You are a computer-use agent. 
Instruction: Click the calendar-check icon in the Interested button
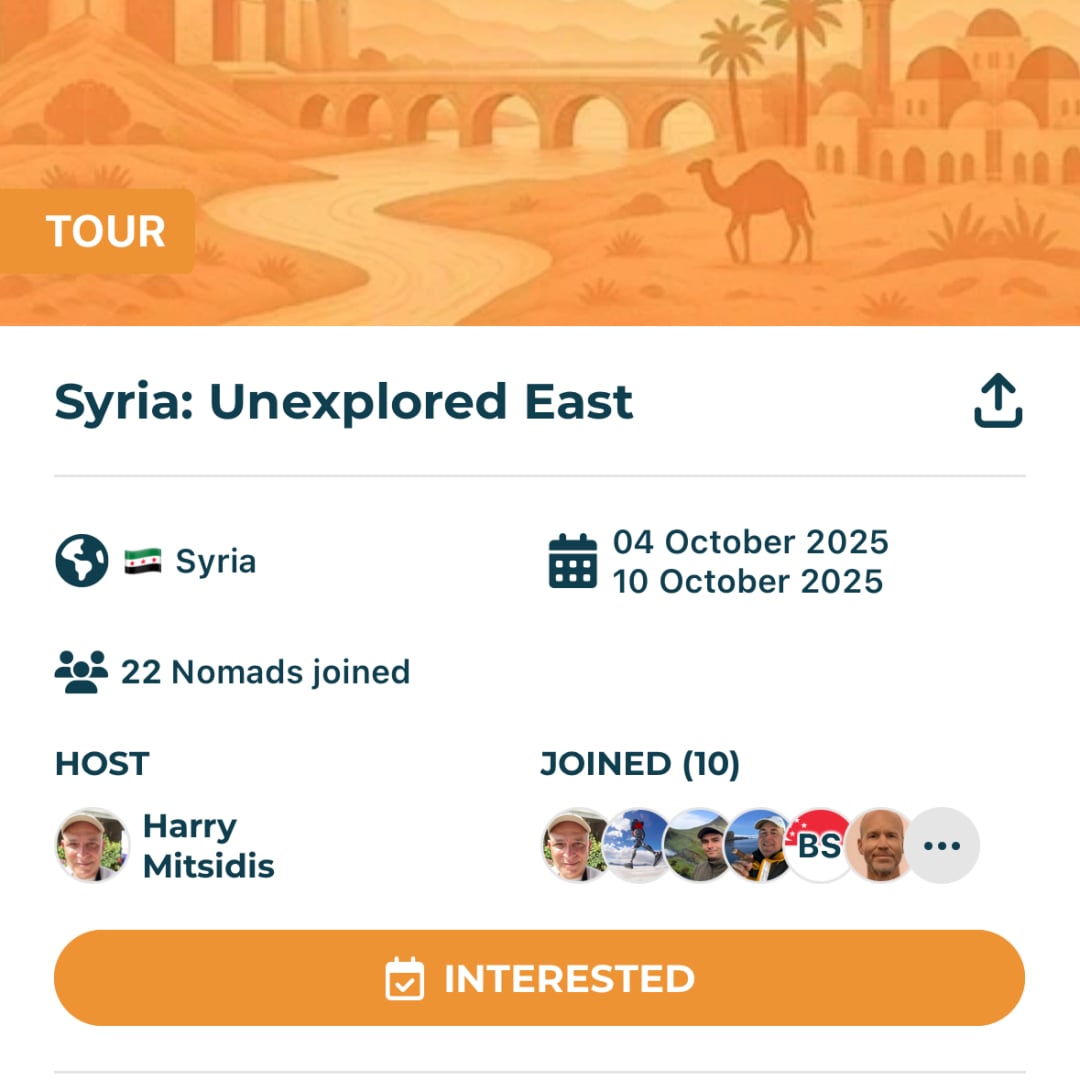pyautogui.click(x=405, y=979)
